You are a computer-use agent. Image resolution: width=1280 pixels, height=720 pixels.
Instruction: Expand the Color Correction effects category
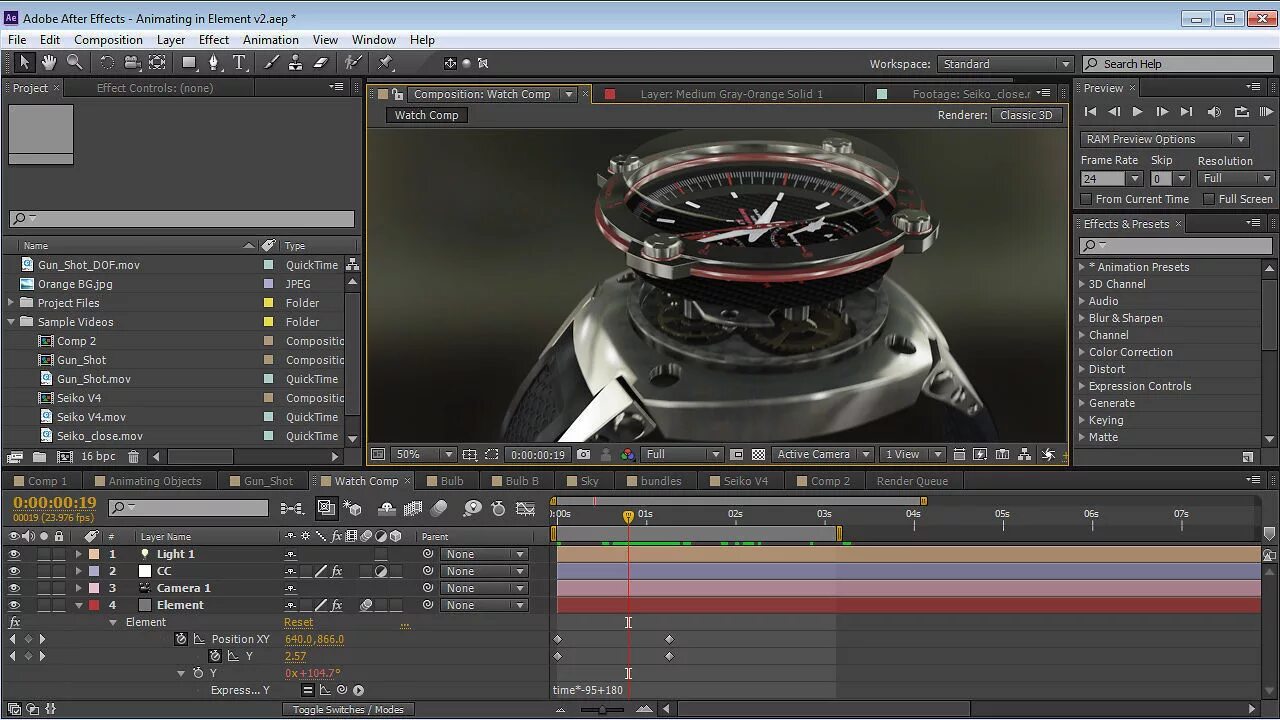[1082, 352]
